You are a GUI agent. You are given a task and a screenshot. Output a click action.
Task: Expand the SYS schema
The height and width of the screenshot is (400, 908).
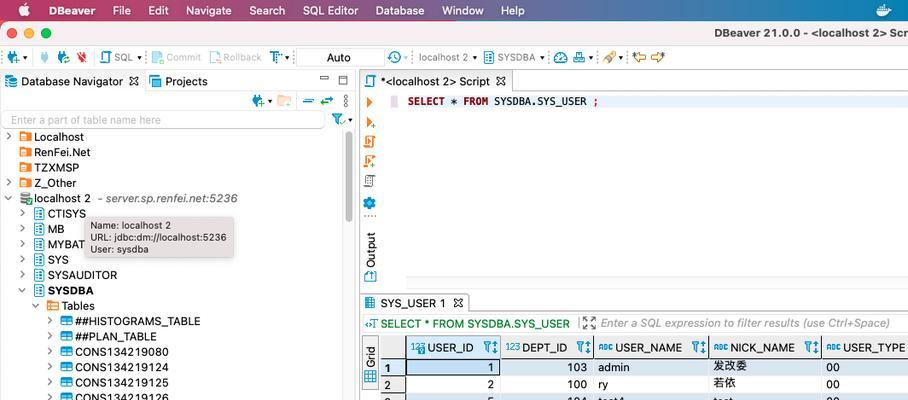click(x=23, y=259)
